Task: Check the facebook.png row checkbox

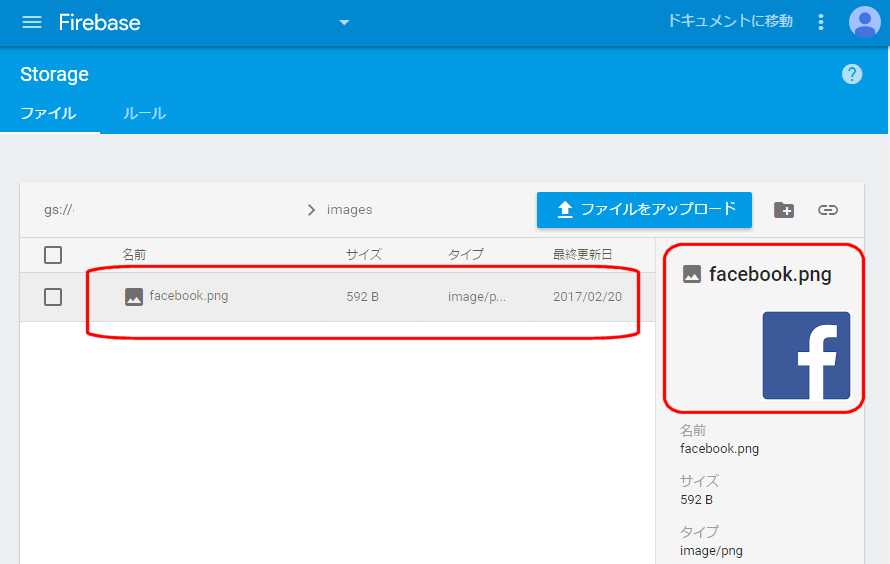Action: [53, 297]
